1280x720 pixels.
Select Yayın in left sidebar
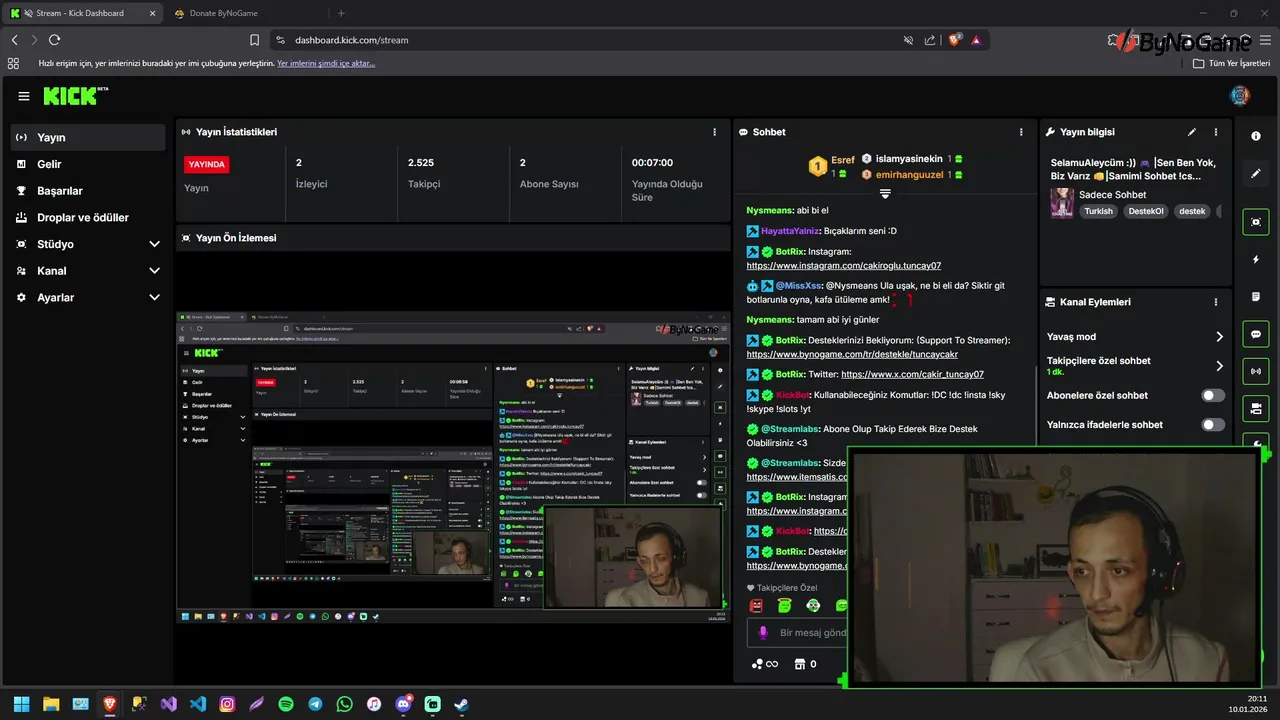point(88,137)
